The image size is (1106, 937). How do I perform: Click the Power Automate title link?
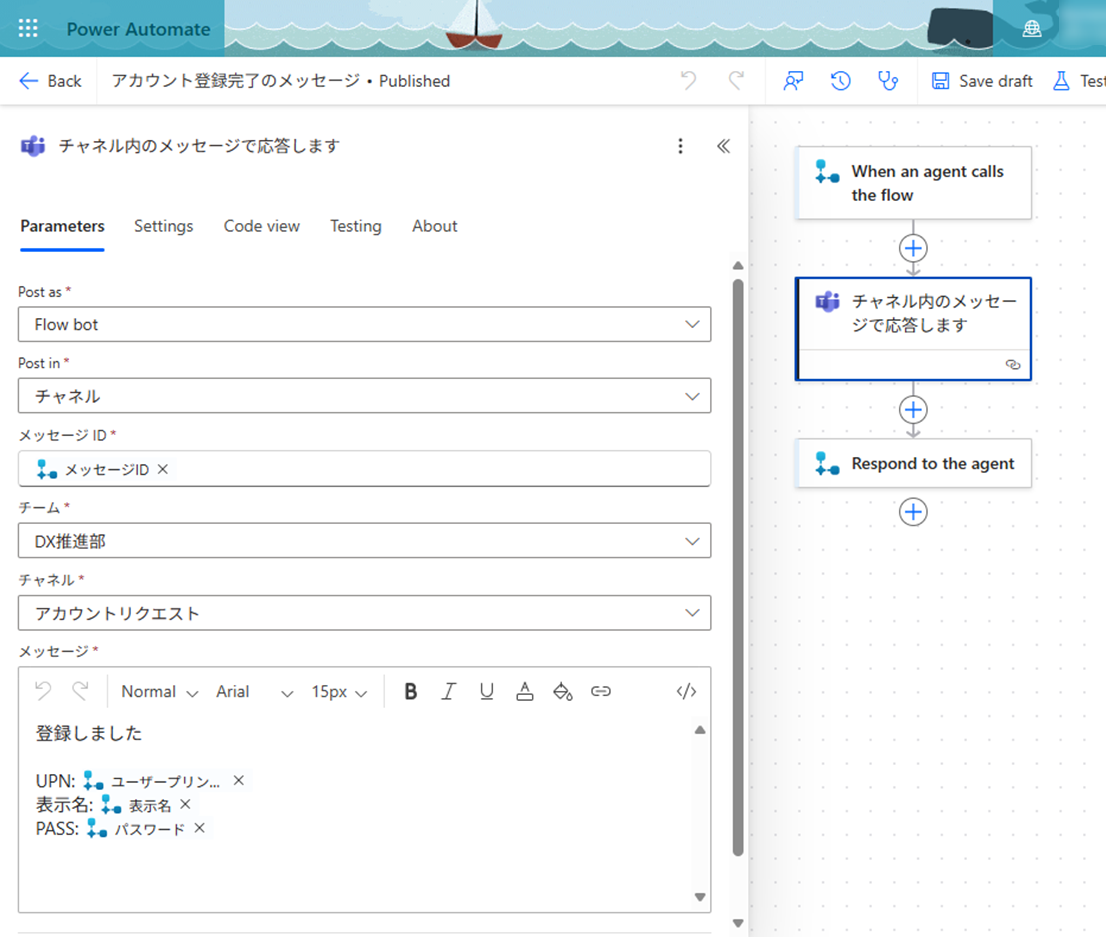138,29
